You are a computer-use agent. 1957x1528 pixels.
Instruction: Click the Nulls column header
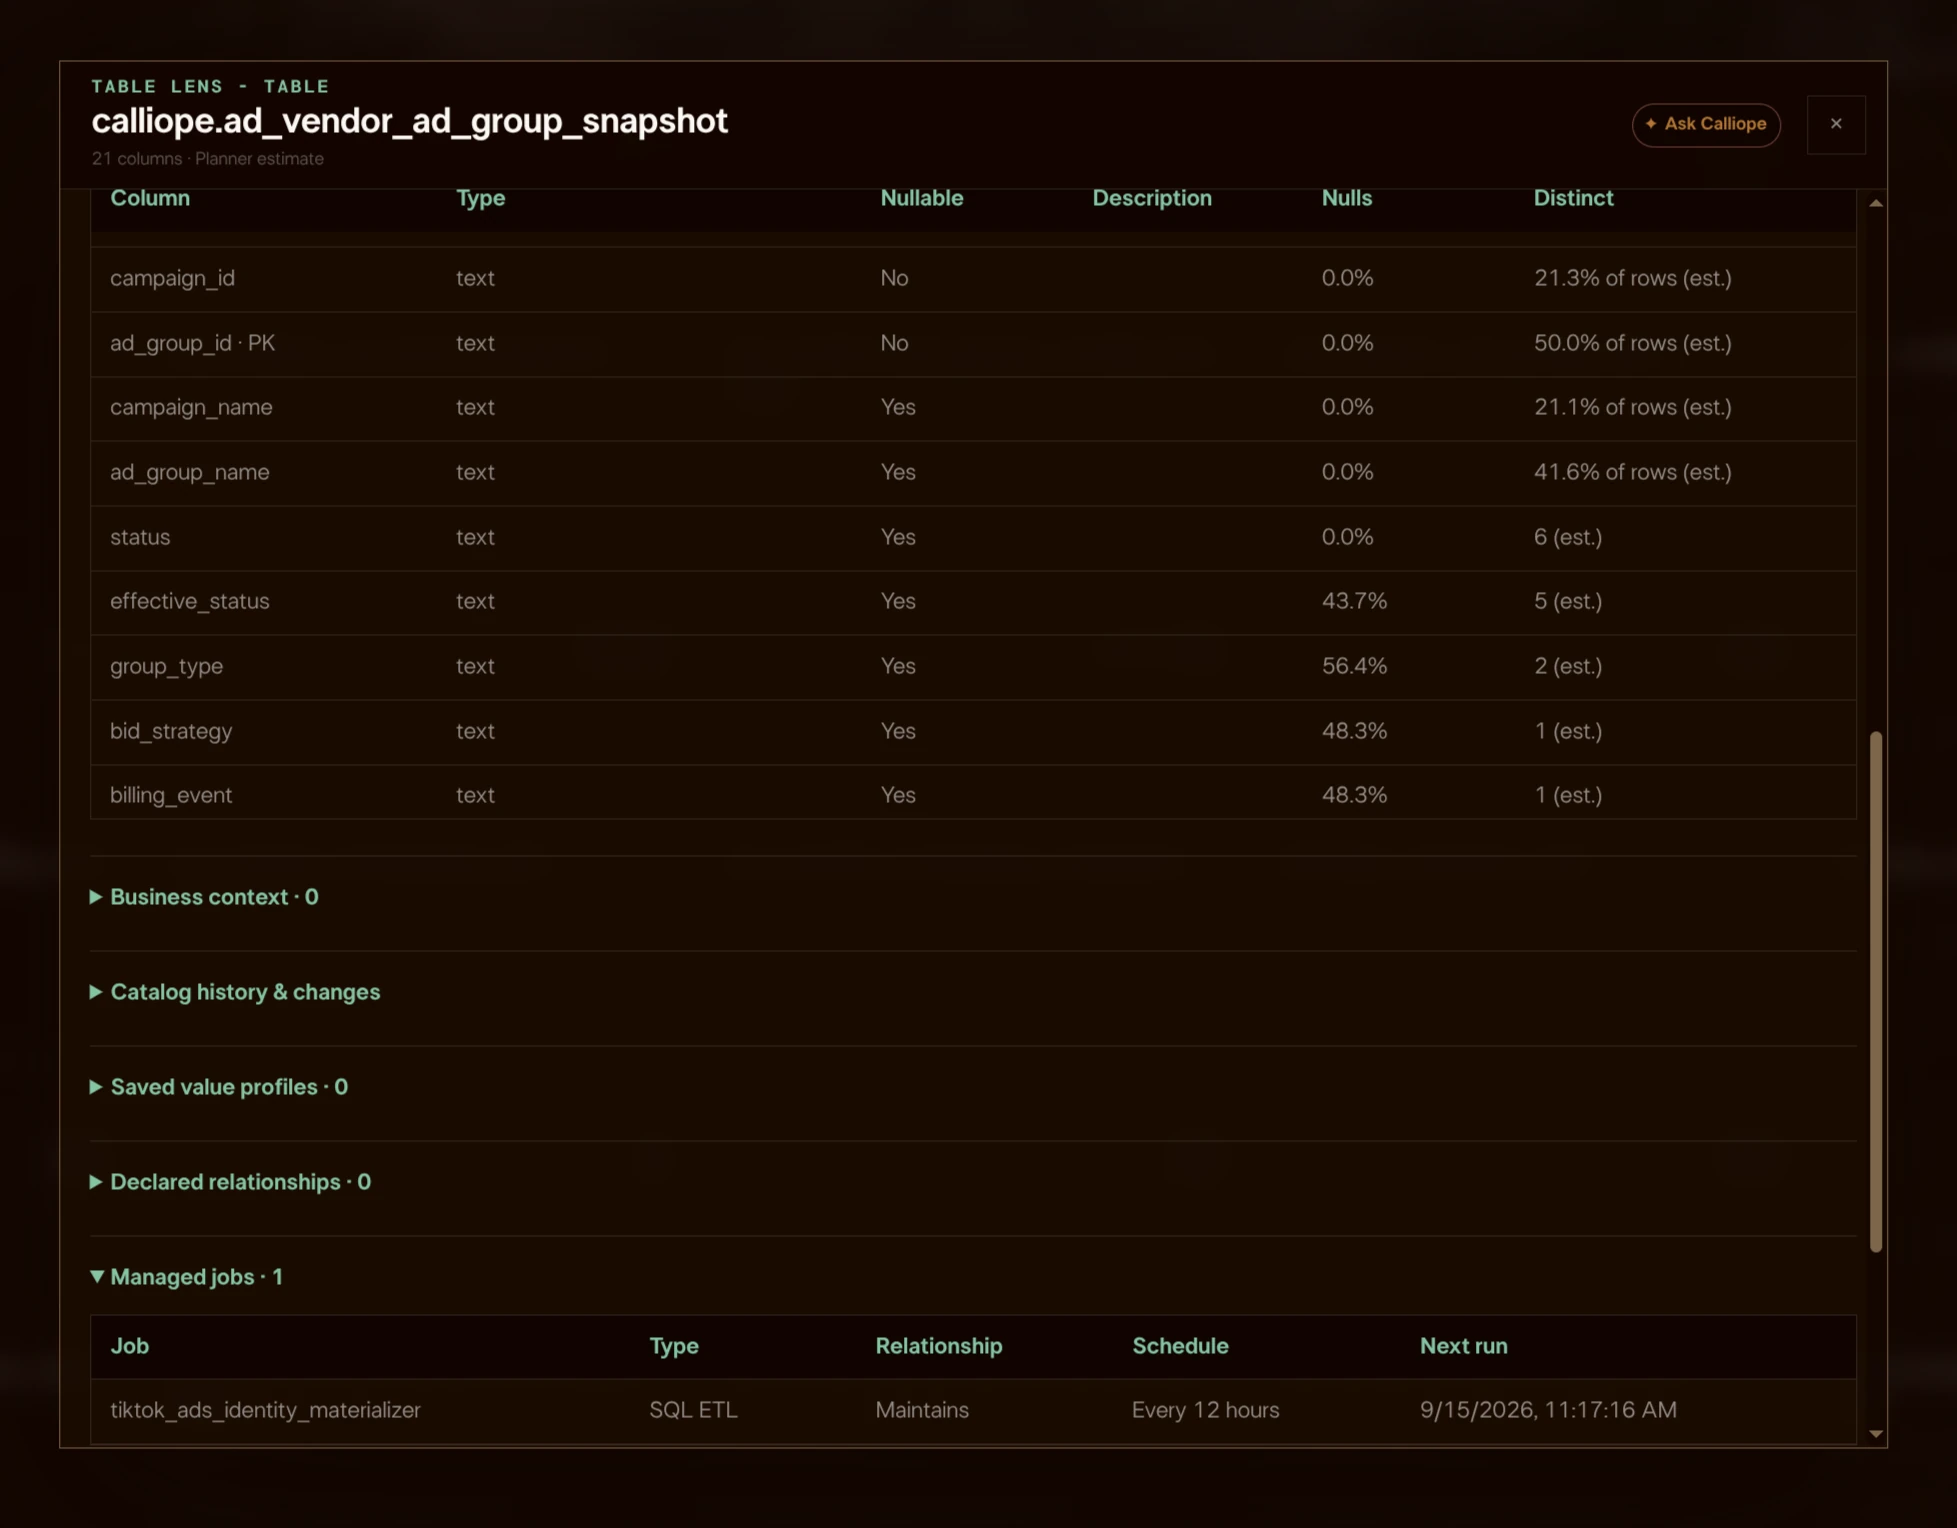point(1347,198)
